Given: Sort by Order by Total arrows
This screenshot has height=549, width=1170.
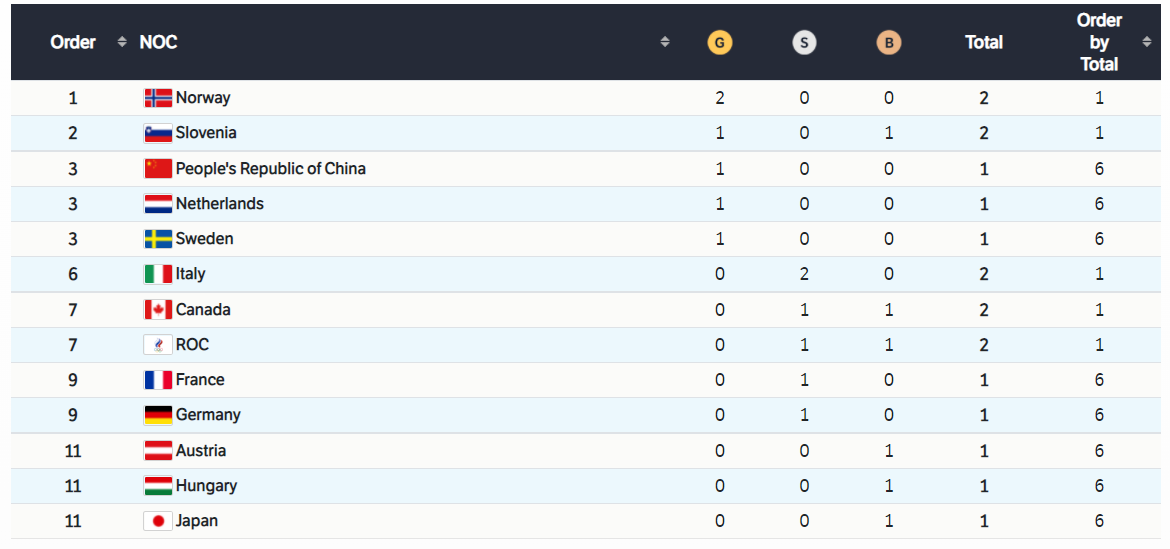Looking at the screenshot, I should click(1146, 42).
